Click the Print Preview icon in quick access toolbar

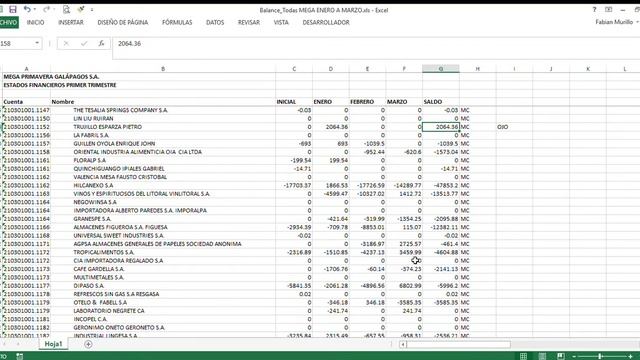tap(66, 9)
